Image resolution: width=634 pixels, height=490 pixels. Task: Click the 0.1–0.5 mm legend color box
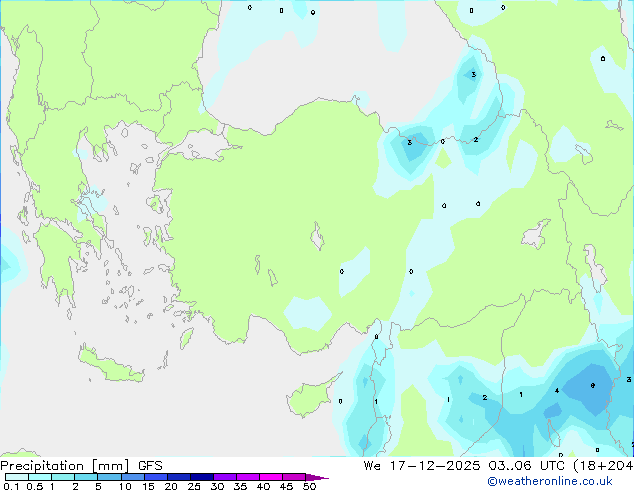(17, 477)
